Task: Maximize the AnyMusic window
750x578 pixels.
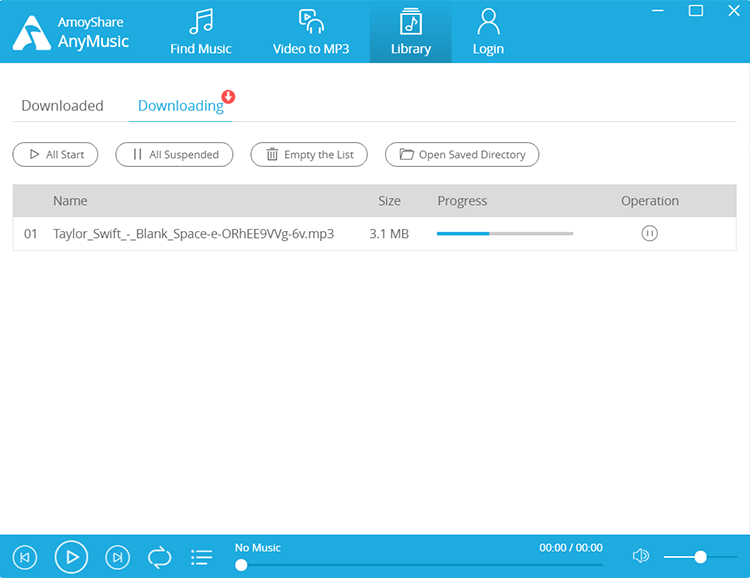Action: [695, 11]
